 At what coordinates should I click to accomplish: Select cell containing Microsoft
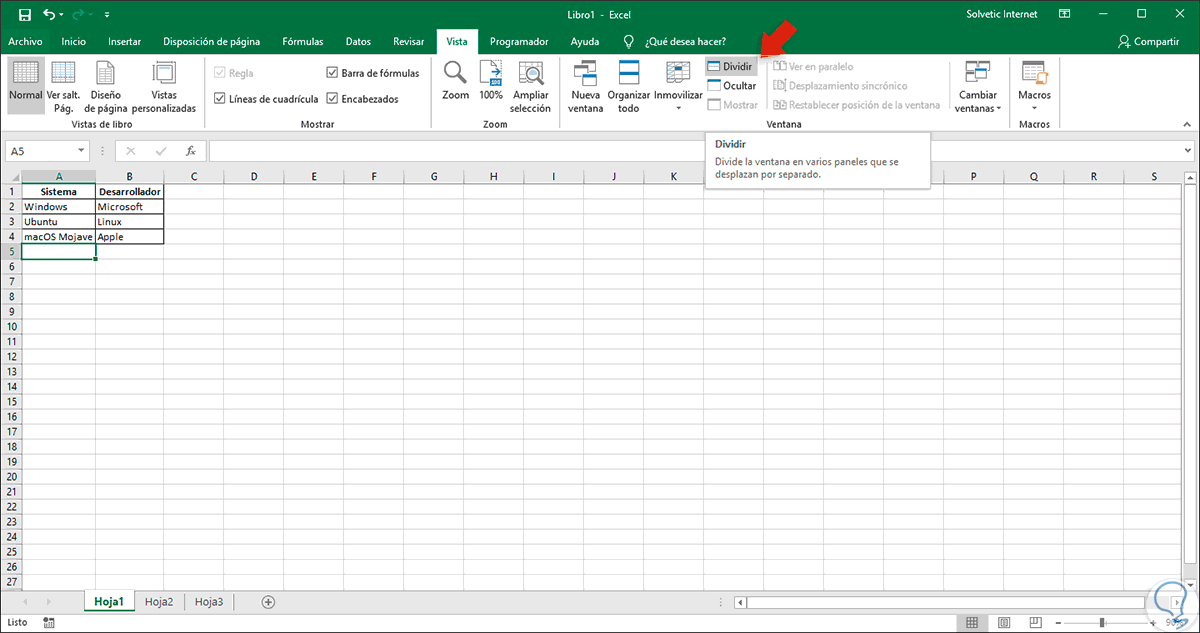[130, 207]
